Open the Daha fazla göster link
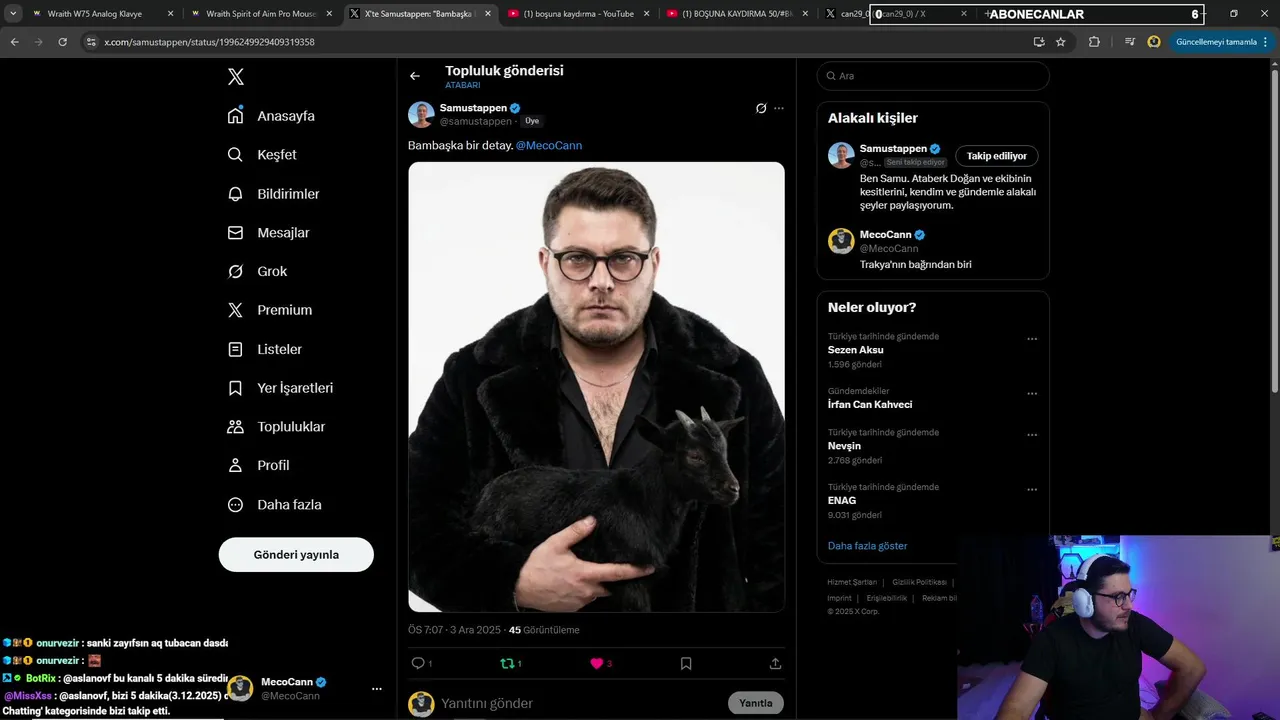The height and width of the screenshot is (720, 1280). (x=867, y=546)
